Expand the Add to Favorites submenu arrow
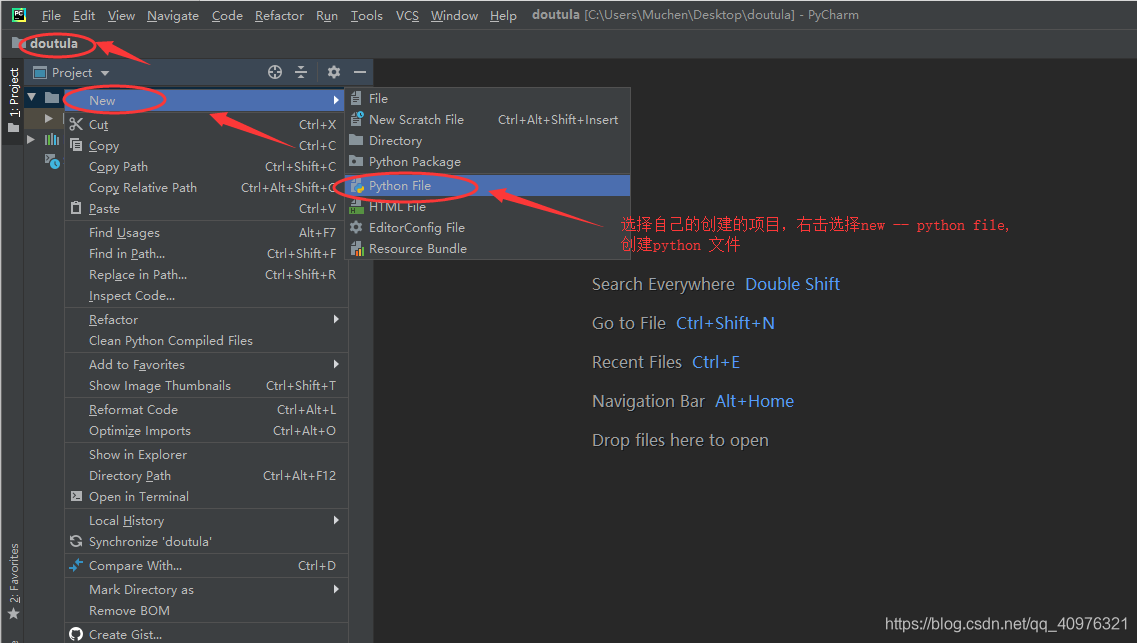Screen dimensions: 1137x643 (x=336, y=364)
